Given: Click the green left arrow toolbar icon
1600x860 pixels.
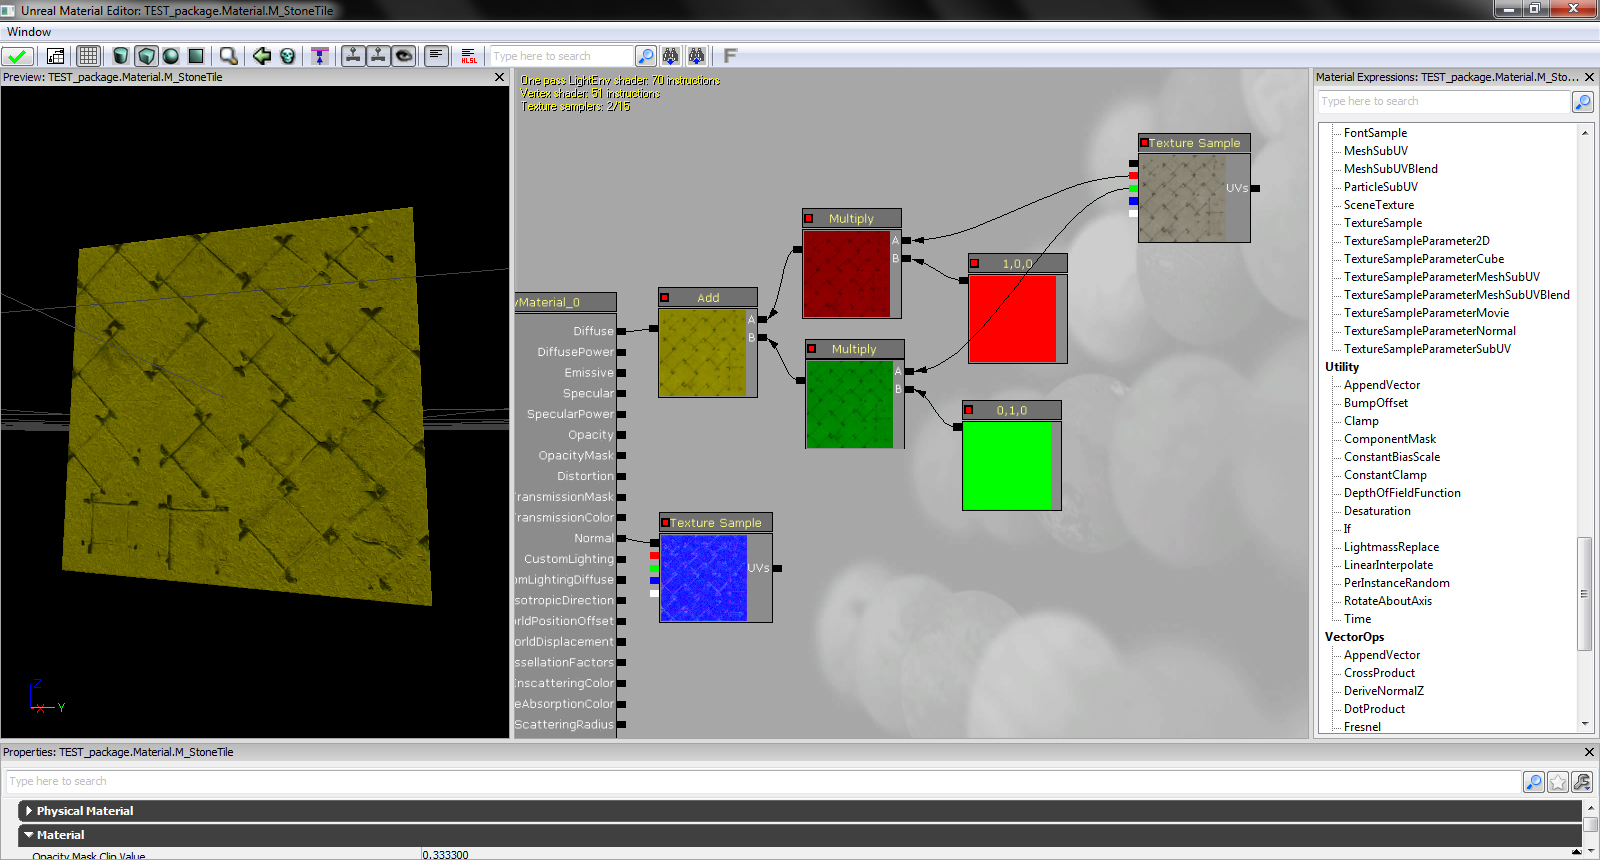Looking at the screenshot, I should pos(262,56).
